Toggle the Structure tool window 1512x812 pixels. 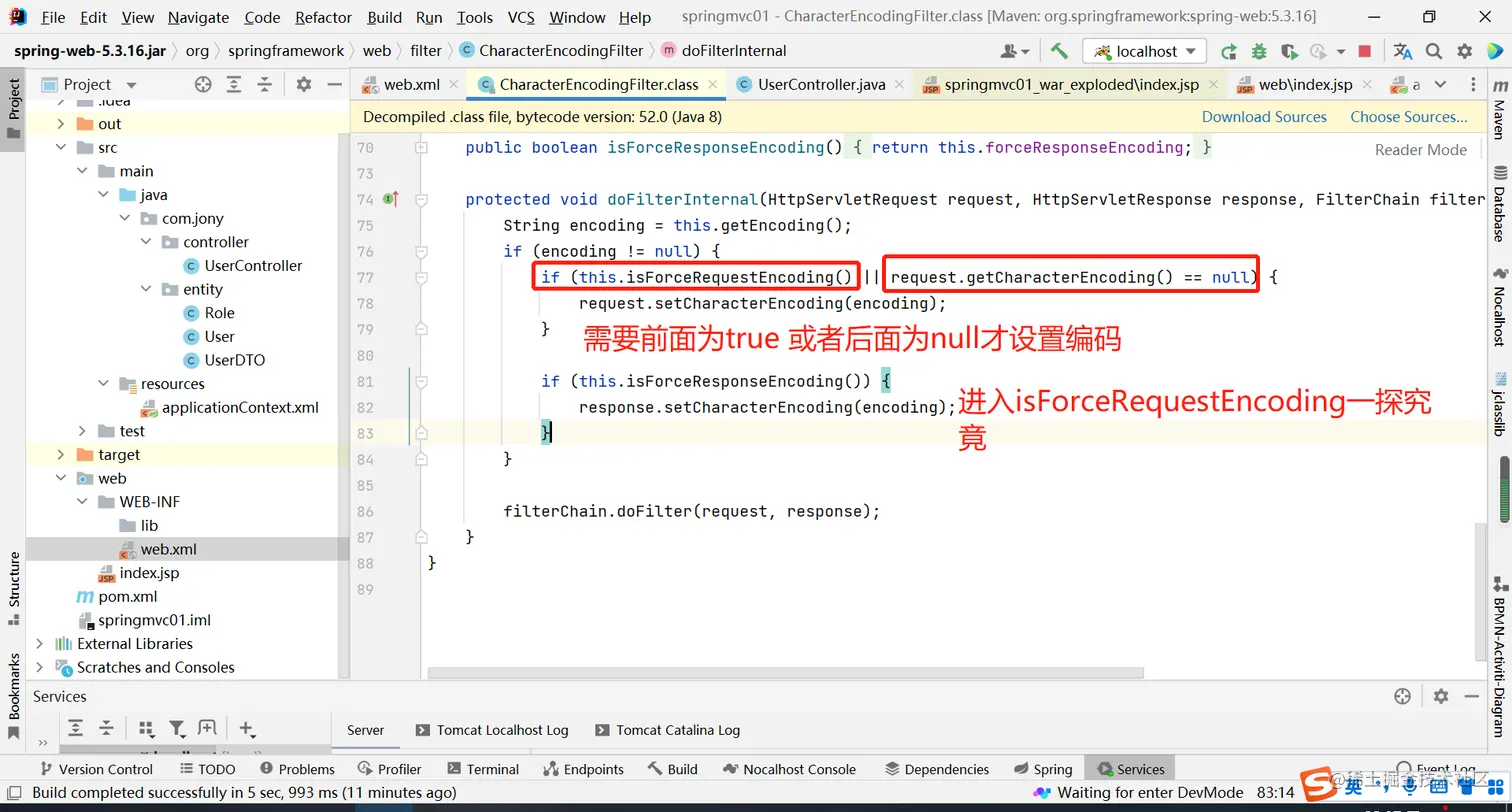coord(13,587)
